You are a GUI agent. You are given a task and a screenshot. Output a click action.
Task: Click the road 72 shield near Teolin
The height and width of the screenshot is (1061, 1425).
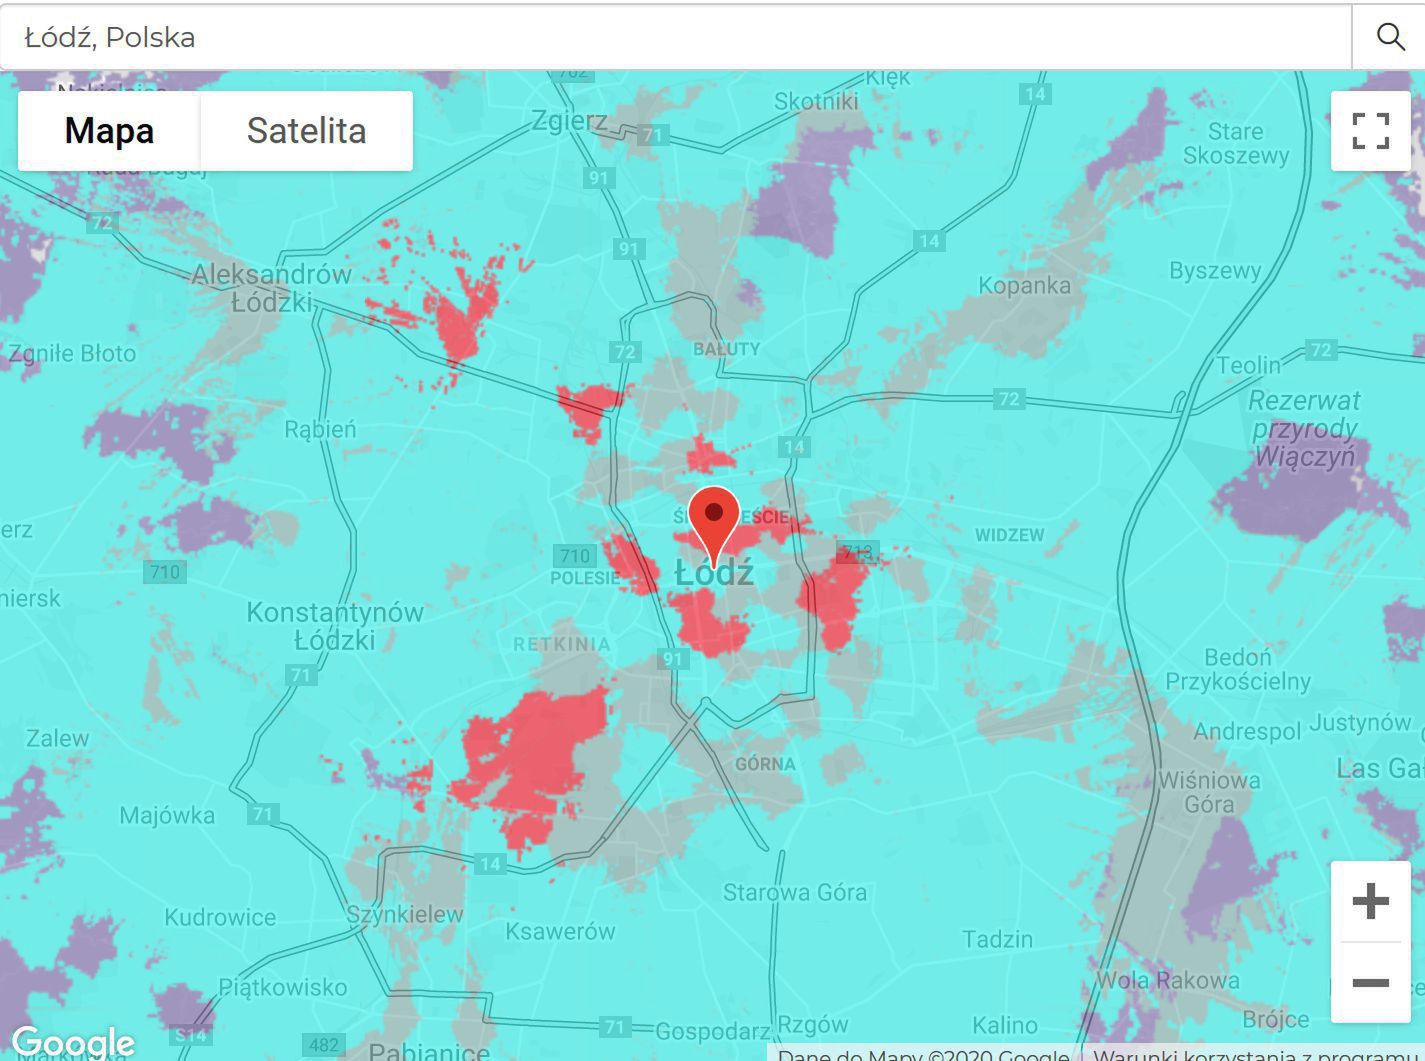point(1321,350)
